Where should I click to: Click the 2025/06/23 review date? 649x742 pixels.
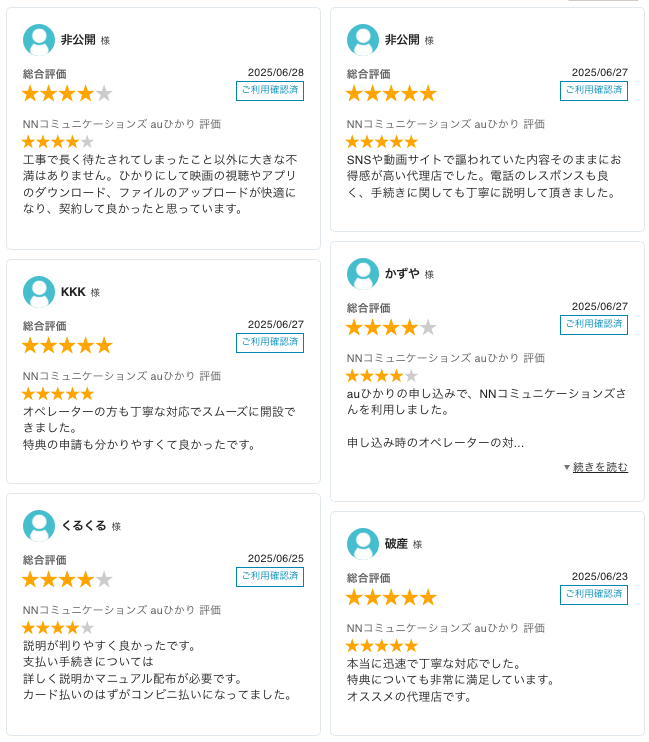599,576
